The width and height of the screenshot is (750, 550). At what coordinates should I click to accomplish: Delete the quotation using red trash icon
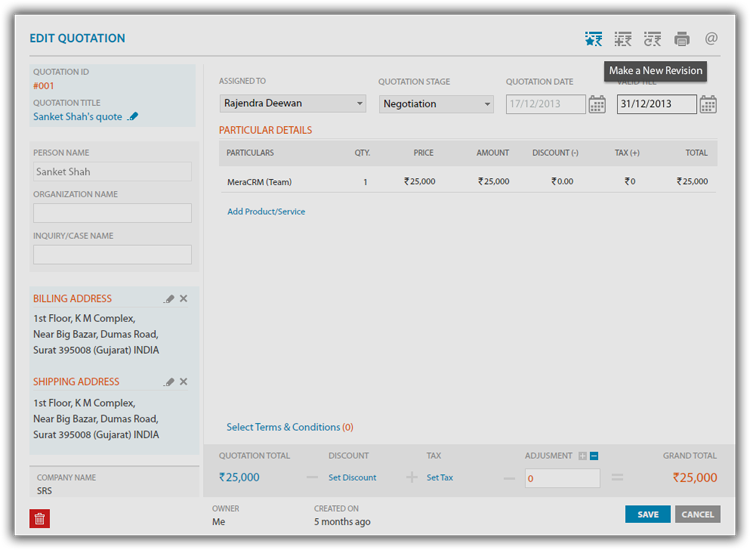click(x=39, y=518)
